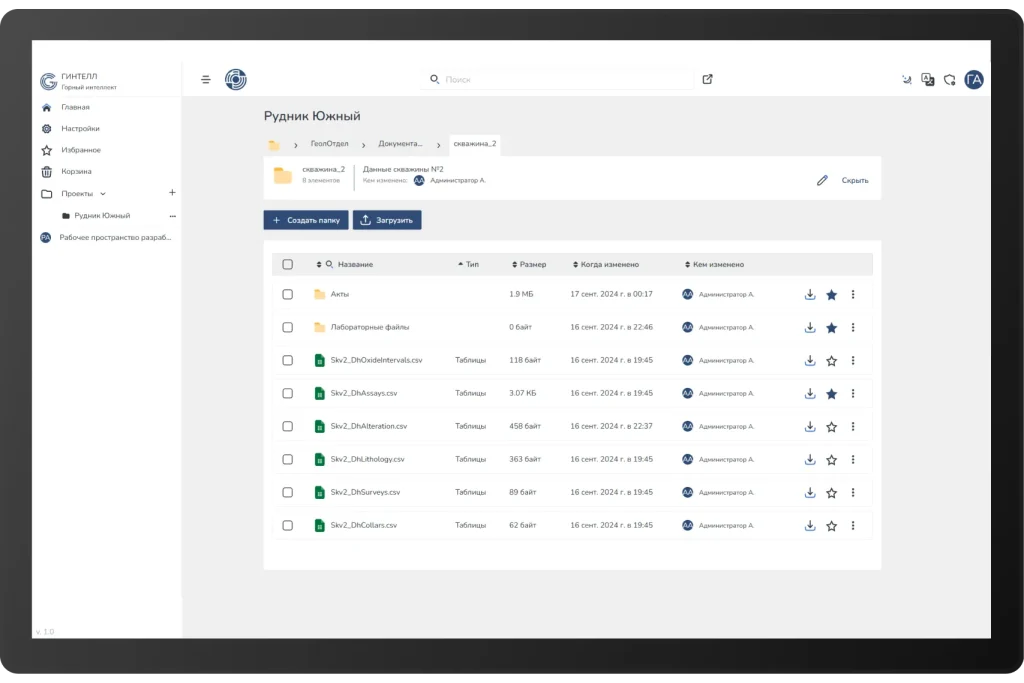Click into the Поиск search field
Viewport: 1024px width, 683px height.
click(560, 79)
